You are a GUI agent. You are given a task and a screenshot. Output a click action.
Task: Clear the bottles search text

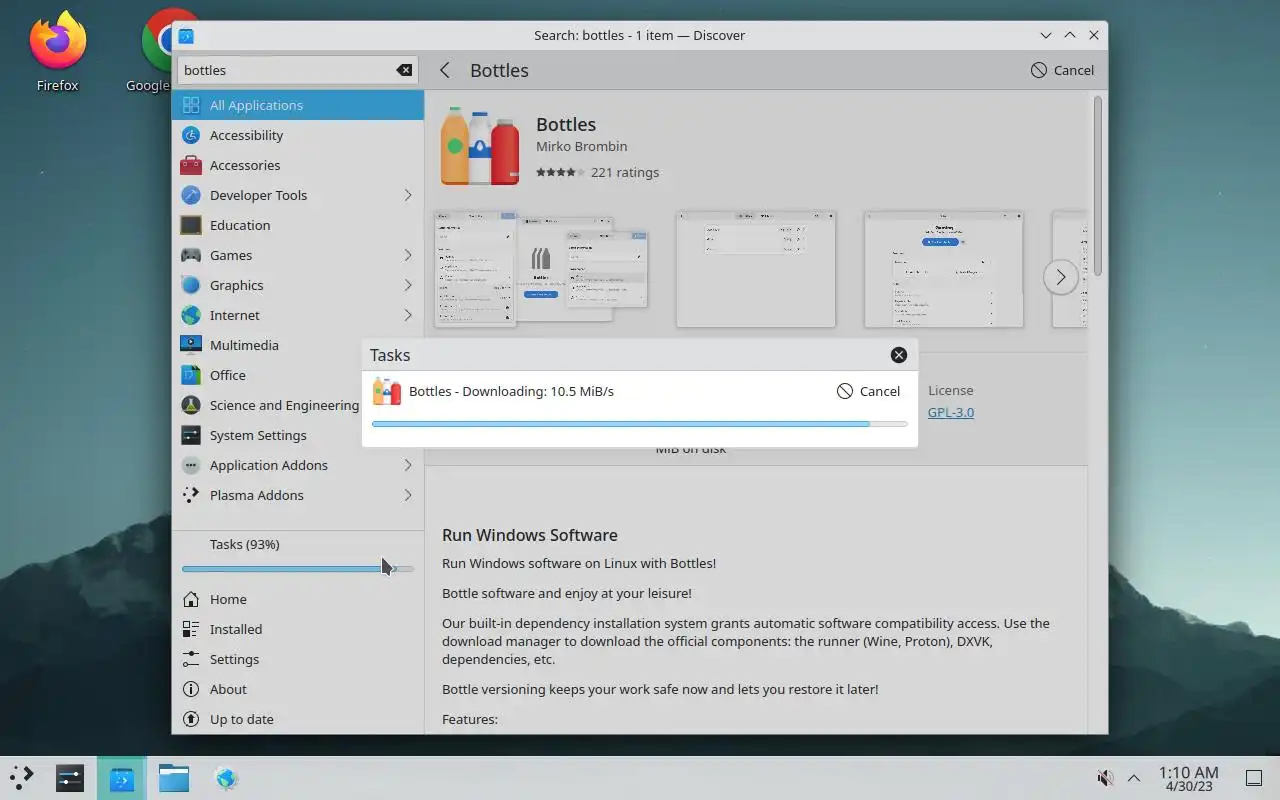coord(404,70)
